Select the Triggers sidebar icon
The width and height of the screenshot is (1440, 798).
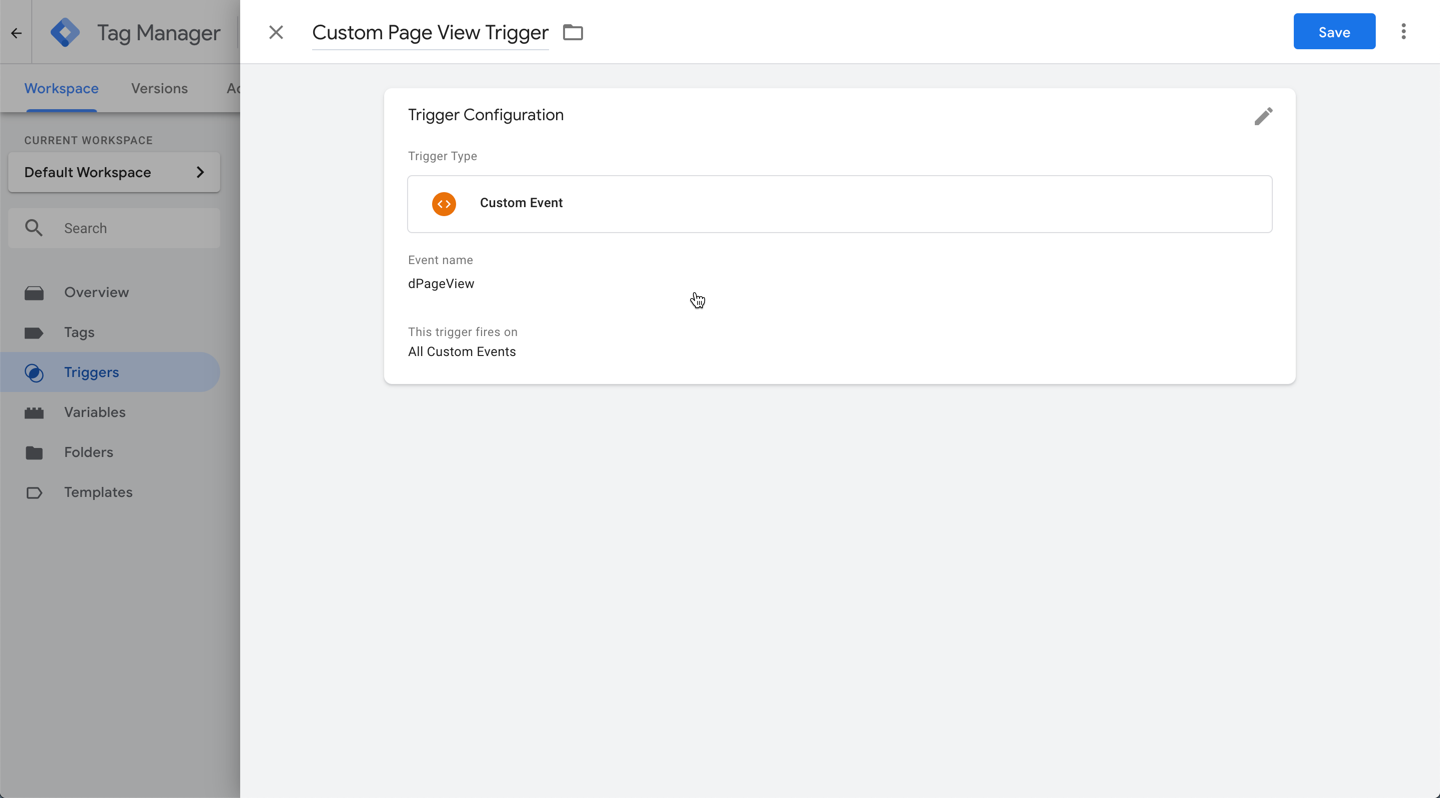tap(34, 372)
